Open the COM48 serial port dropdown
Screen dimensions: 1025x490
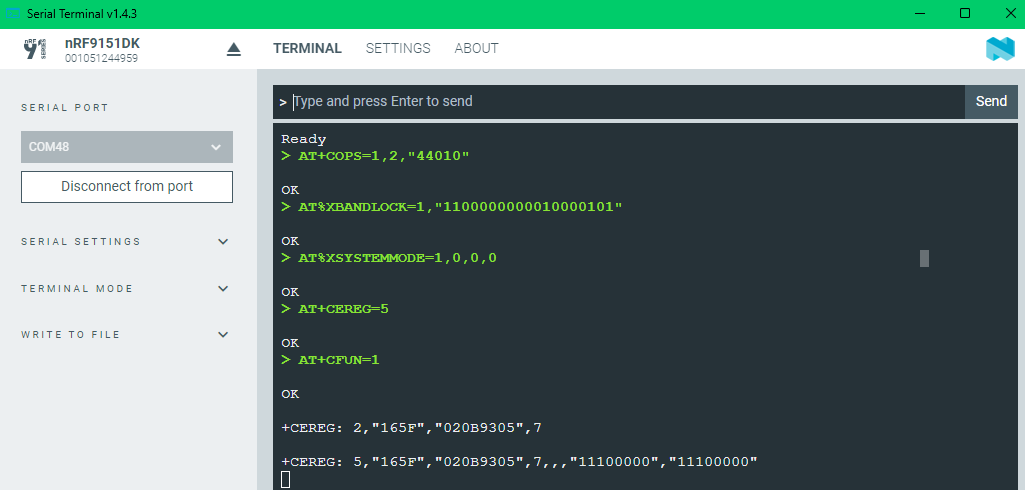point(127,147)
